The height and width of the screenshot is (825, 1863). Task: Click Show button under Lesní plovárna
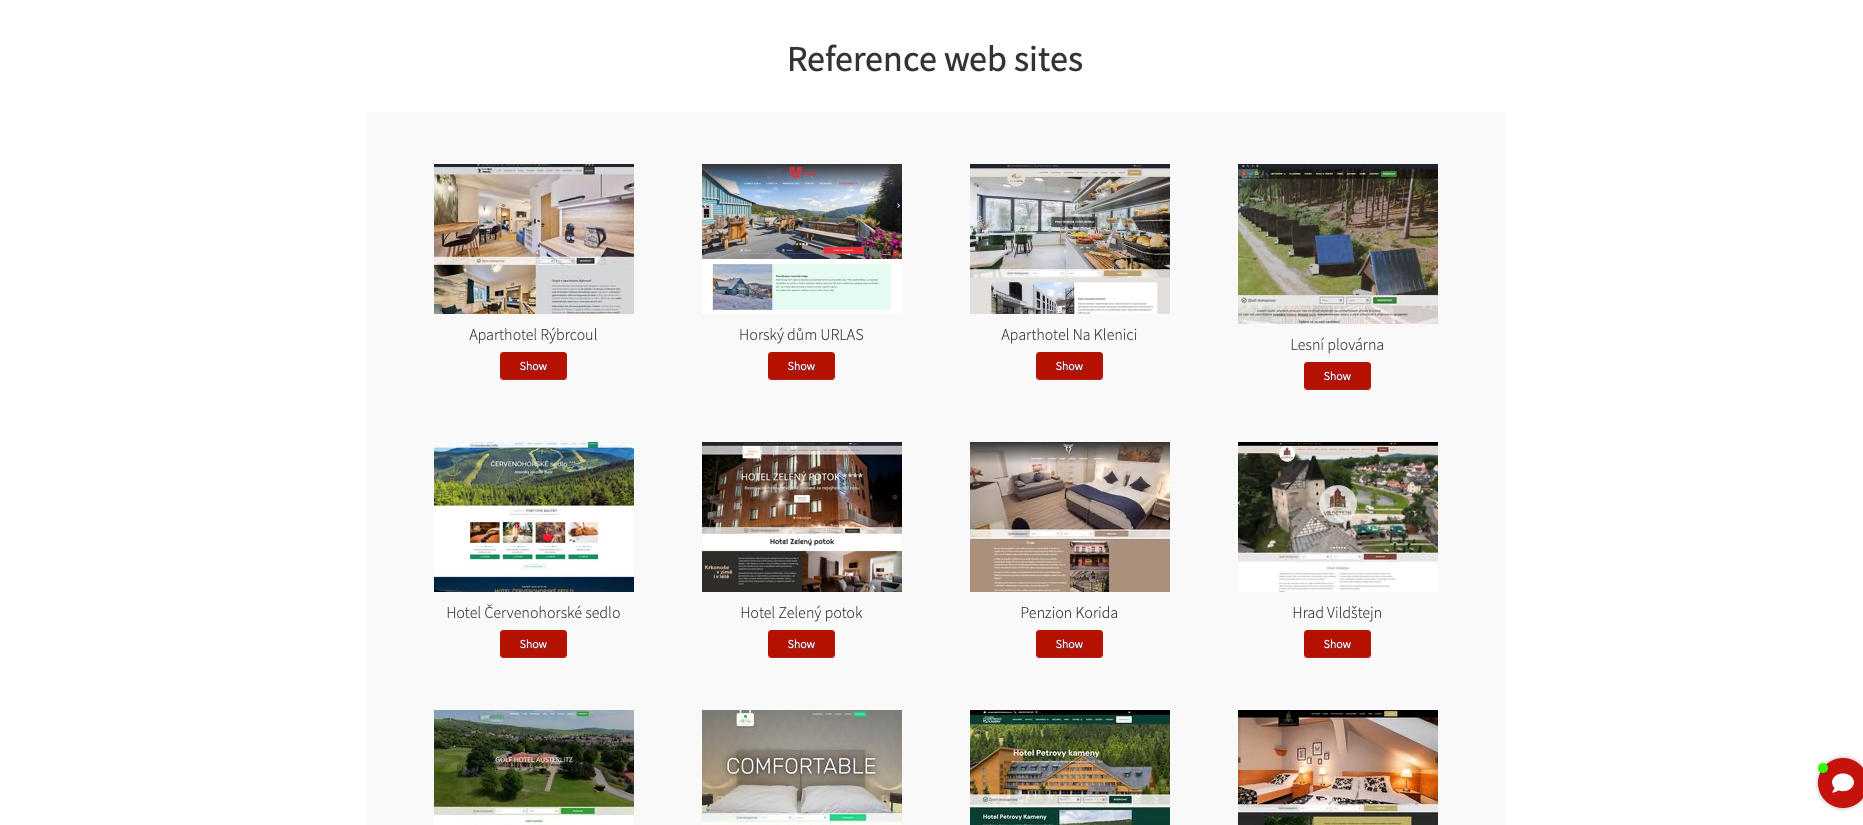point(1337,376)
